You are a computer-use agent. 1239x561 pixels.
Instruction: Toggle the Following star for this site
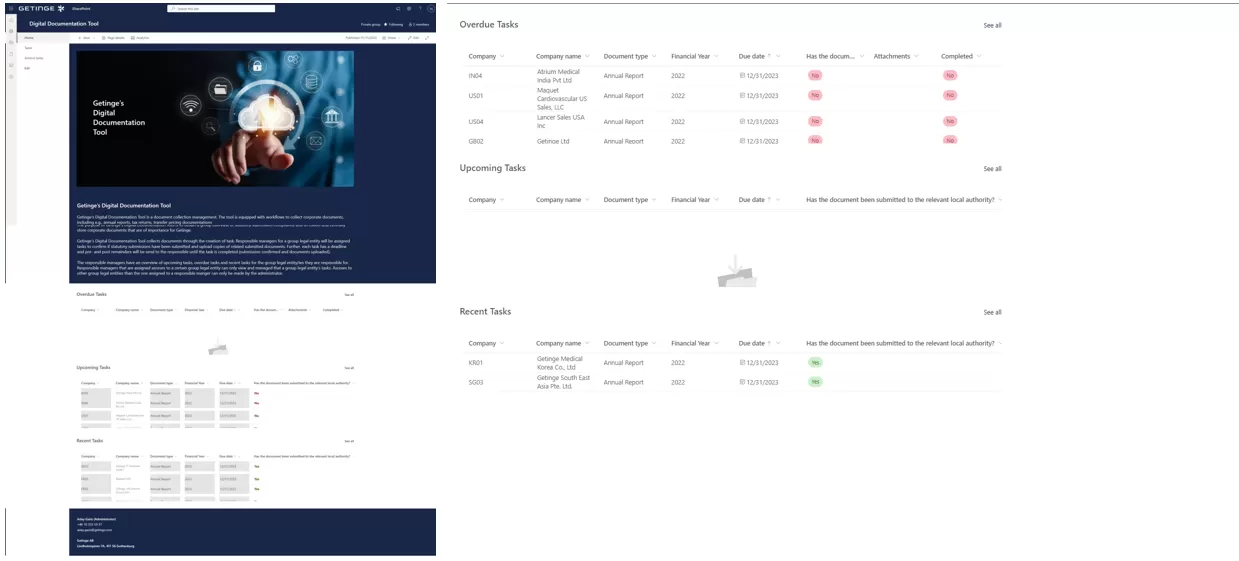[394, 24]
